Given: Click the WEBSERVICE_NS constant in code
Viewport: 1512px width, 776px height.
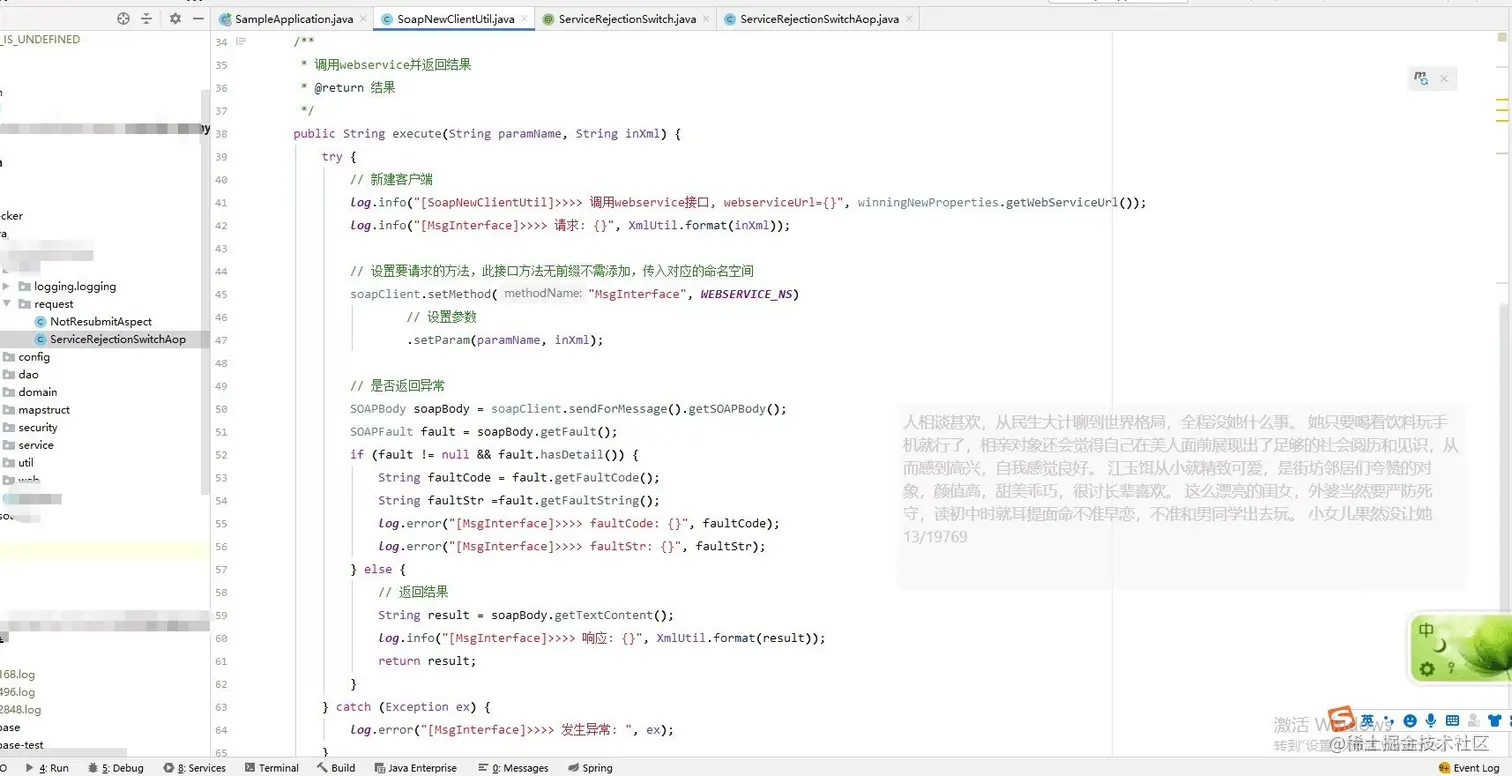Looking at the screenshot, I should tap(746, 294).
